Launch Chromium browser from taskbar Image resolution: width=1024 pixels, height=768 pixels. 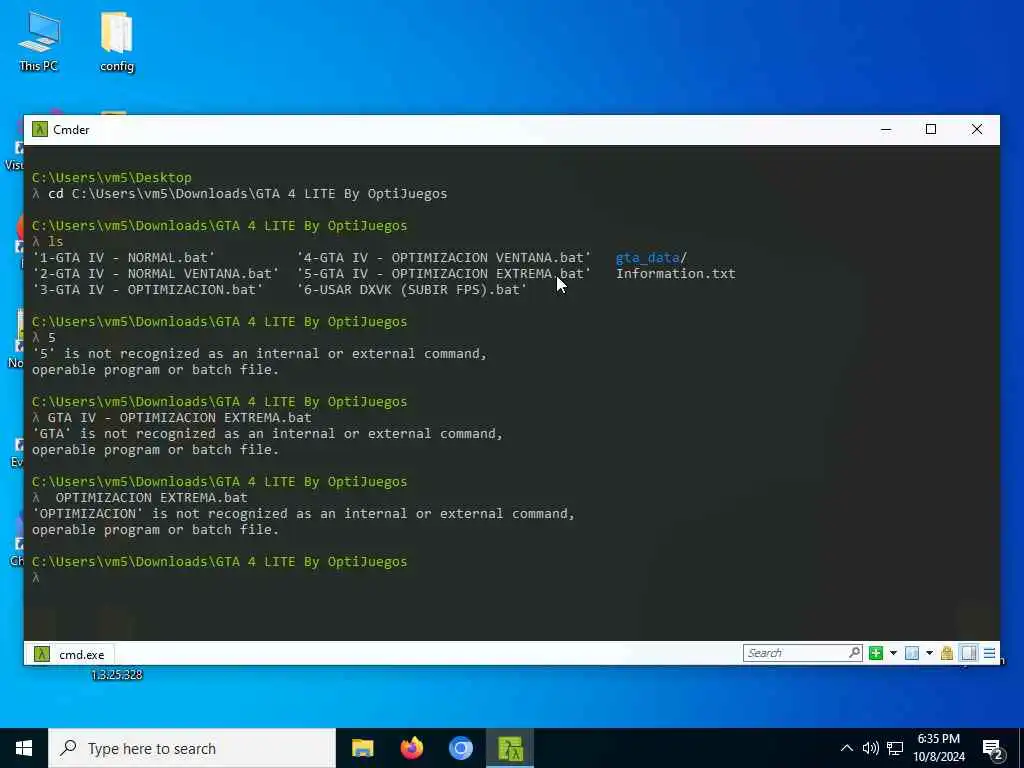coord(460,748)
